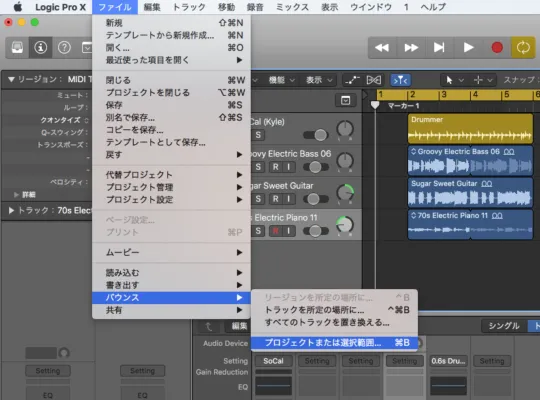This screenshot has height=400, width=540.
Task: Click the Sugar Sweet Guitar pan knob
Action: [345, 193]
